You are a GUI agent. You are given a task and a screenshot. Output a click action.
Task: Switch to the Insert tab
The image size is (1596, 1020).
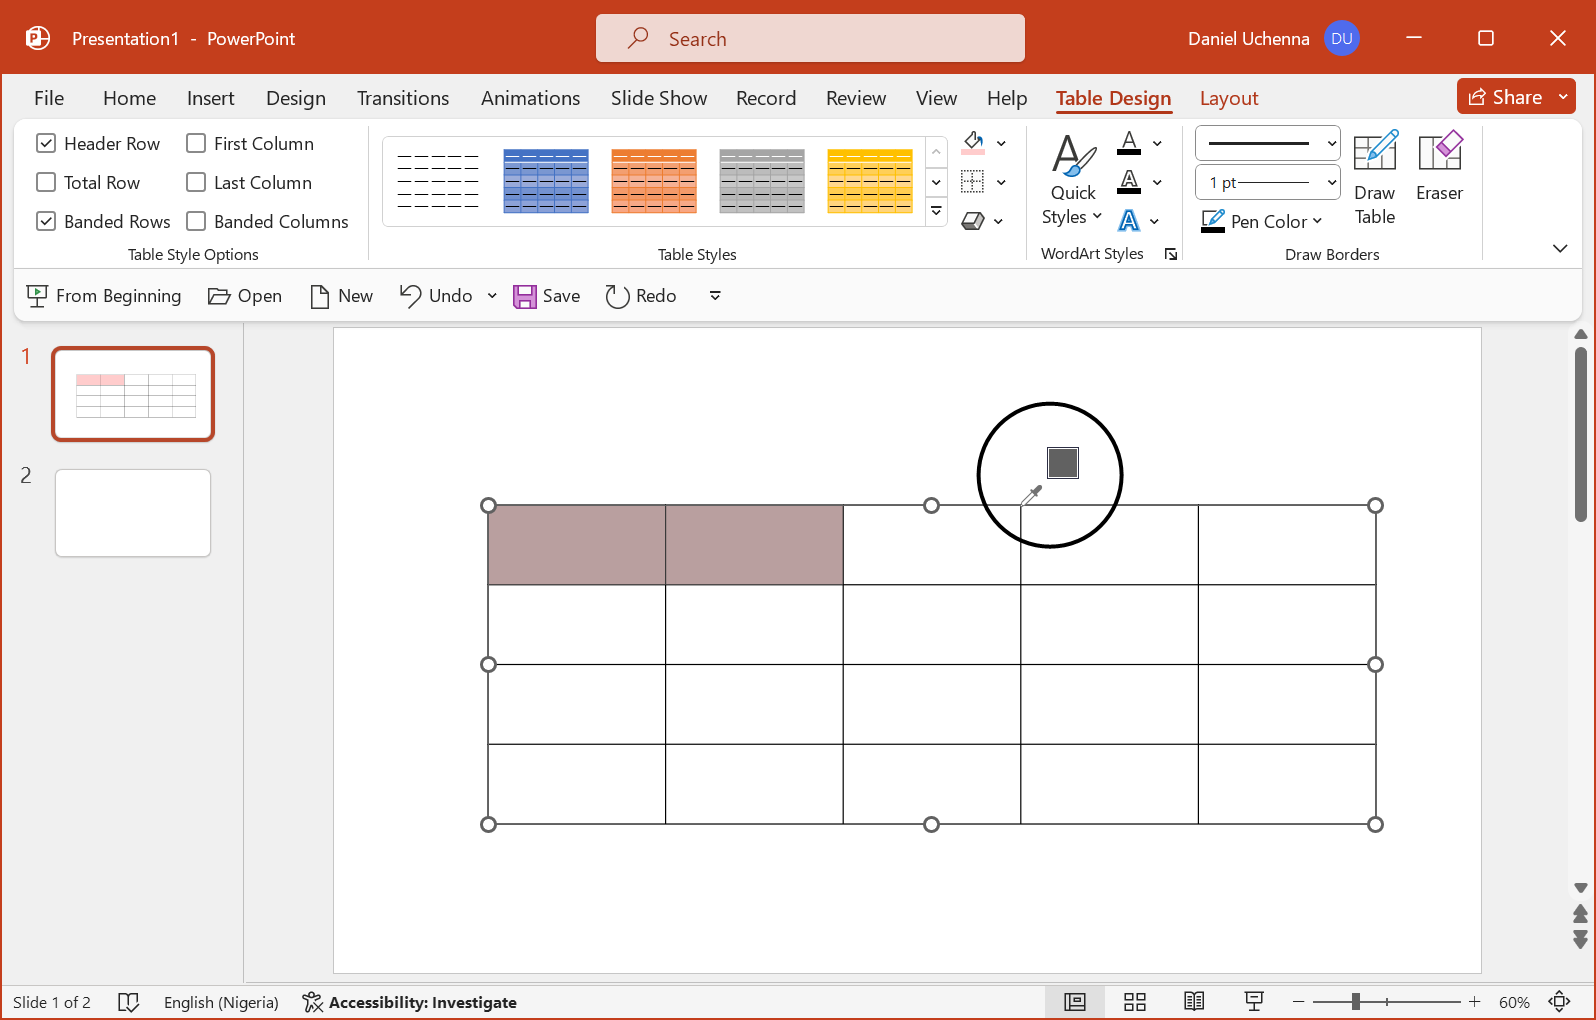click(210, 98)
